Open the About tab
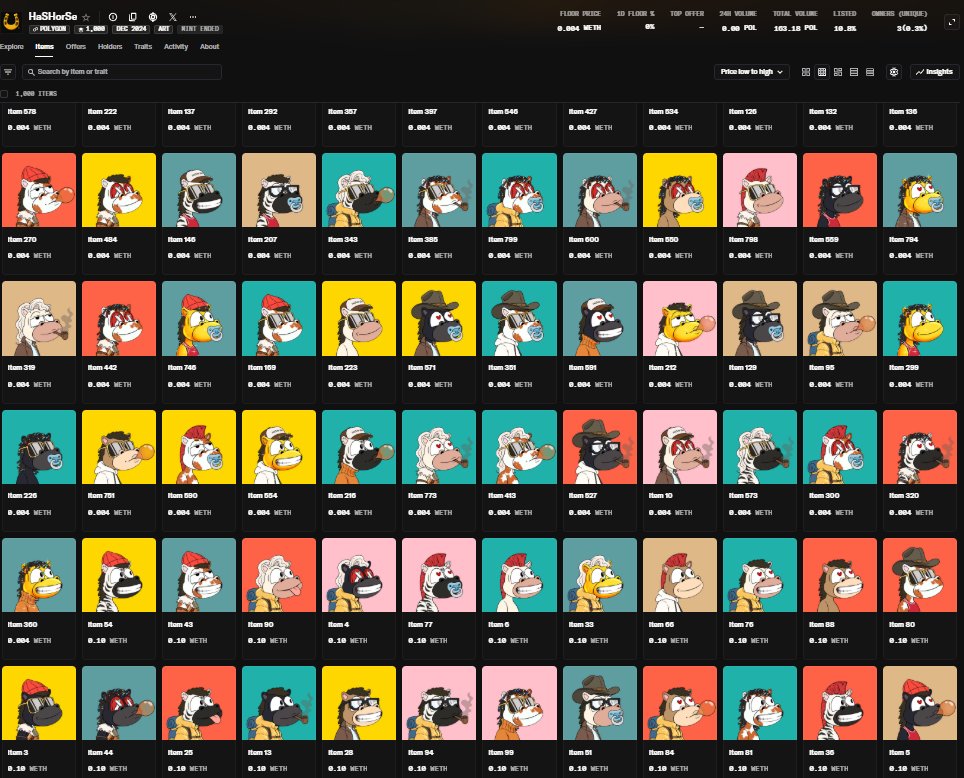Screen dimensions: 964x778 click(x=210, y=47)
